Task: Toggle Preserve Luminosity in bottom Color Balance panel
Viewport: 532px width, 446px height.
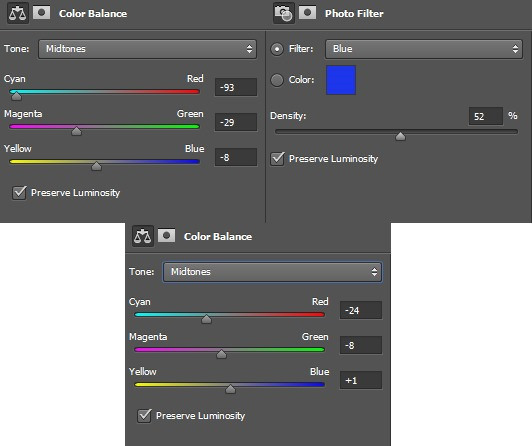Action: pyautogui.click(x=144, y=415)
